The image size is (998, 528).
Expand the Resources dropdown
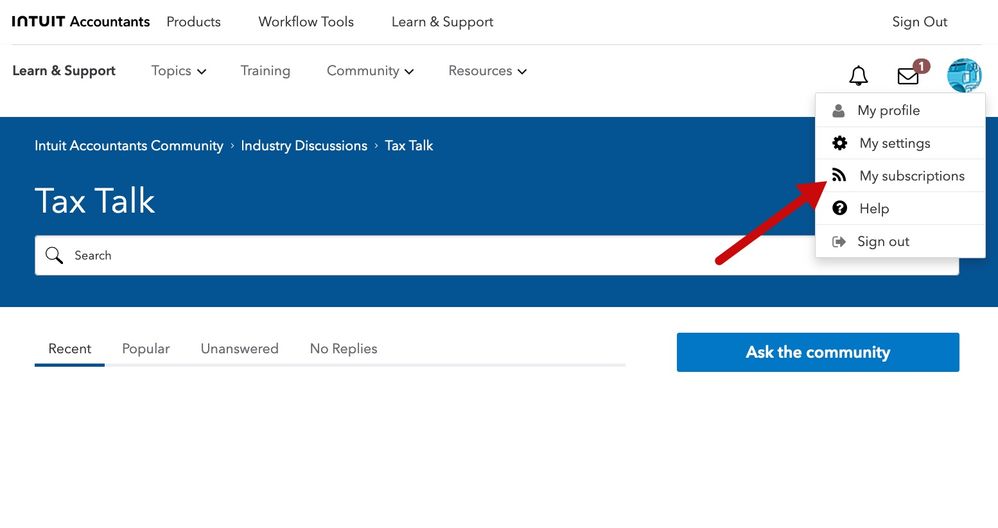tap(488, 71)
